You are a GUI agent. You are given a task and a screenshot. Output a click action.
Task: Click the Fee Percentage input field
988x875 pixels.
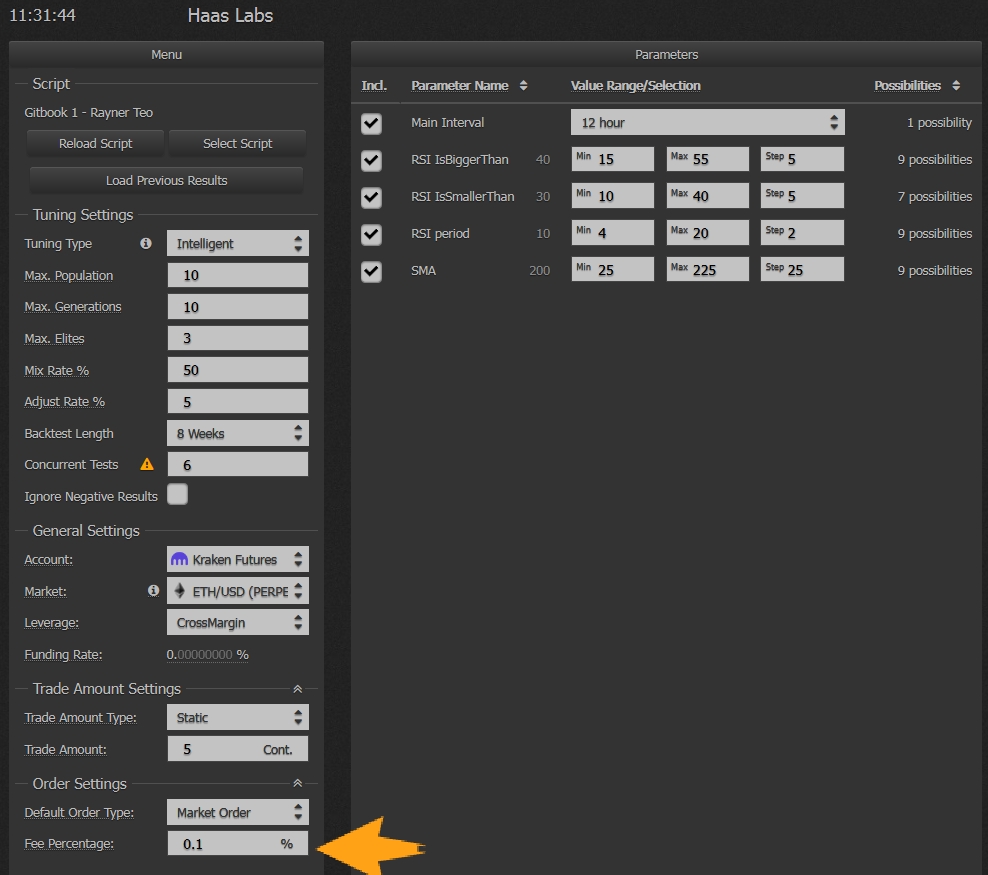[x=228, y=844]
